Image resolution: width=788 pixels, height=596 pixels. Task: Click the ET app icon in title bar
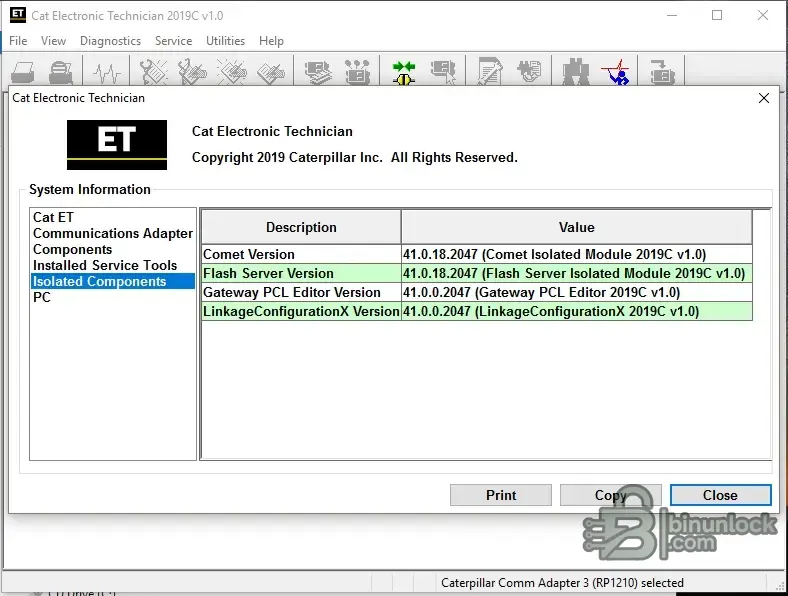tap(18, 15)
